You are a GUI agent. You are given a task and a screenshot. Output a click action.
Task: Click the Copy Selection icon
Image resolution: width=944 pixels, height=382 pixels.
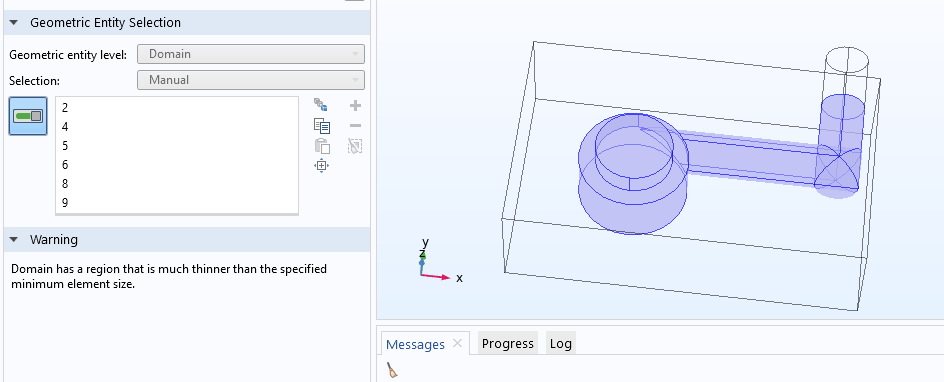(x=321, y=126)
